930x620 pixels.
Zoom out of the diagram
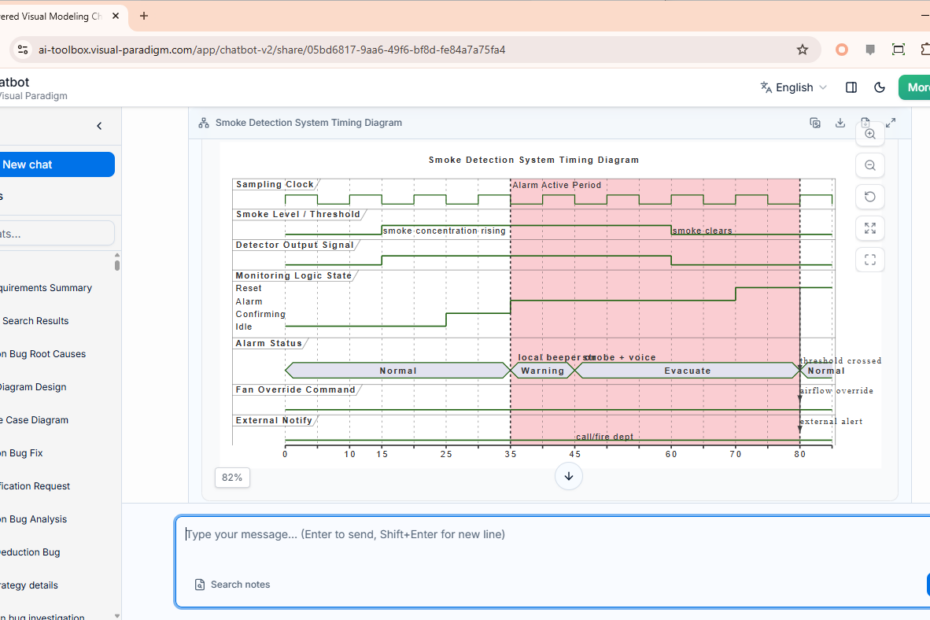tap(870, 166)
